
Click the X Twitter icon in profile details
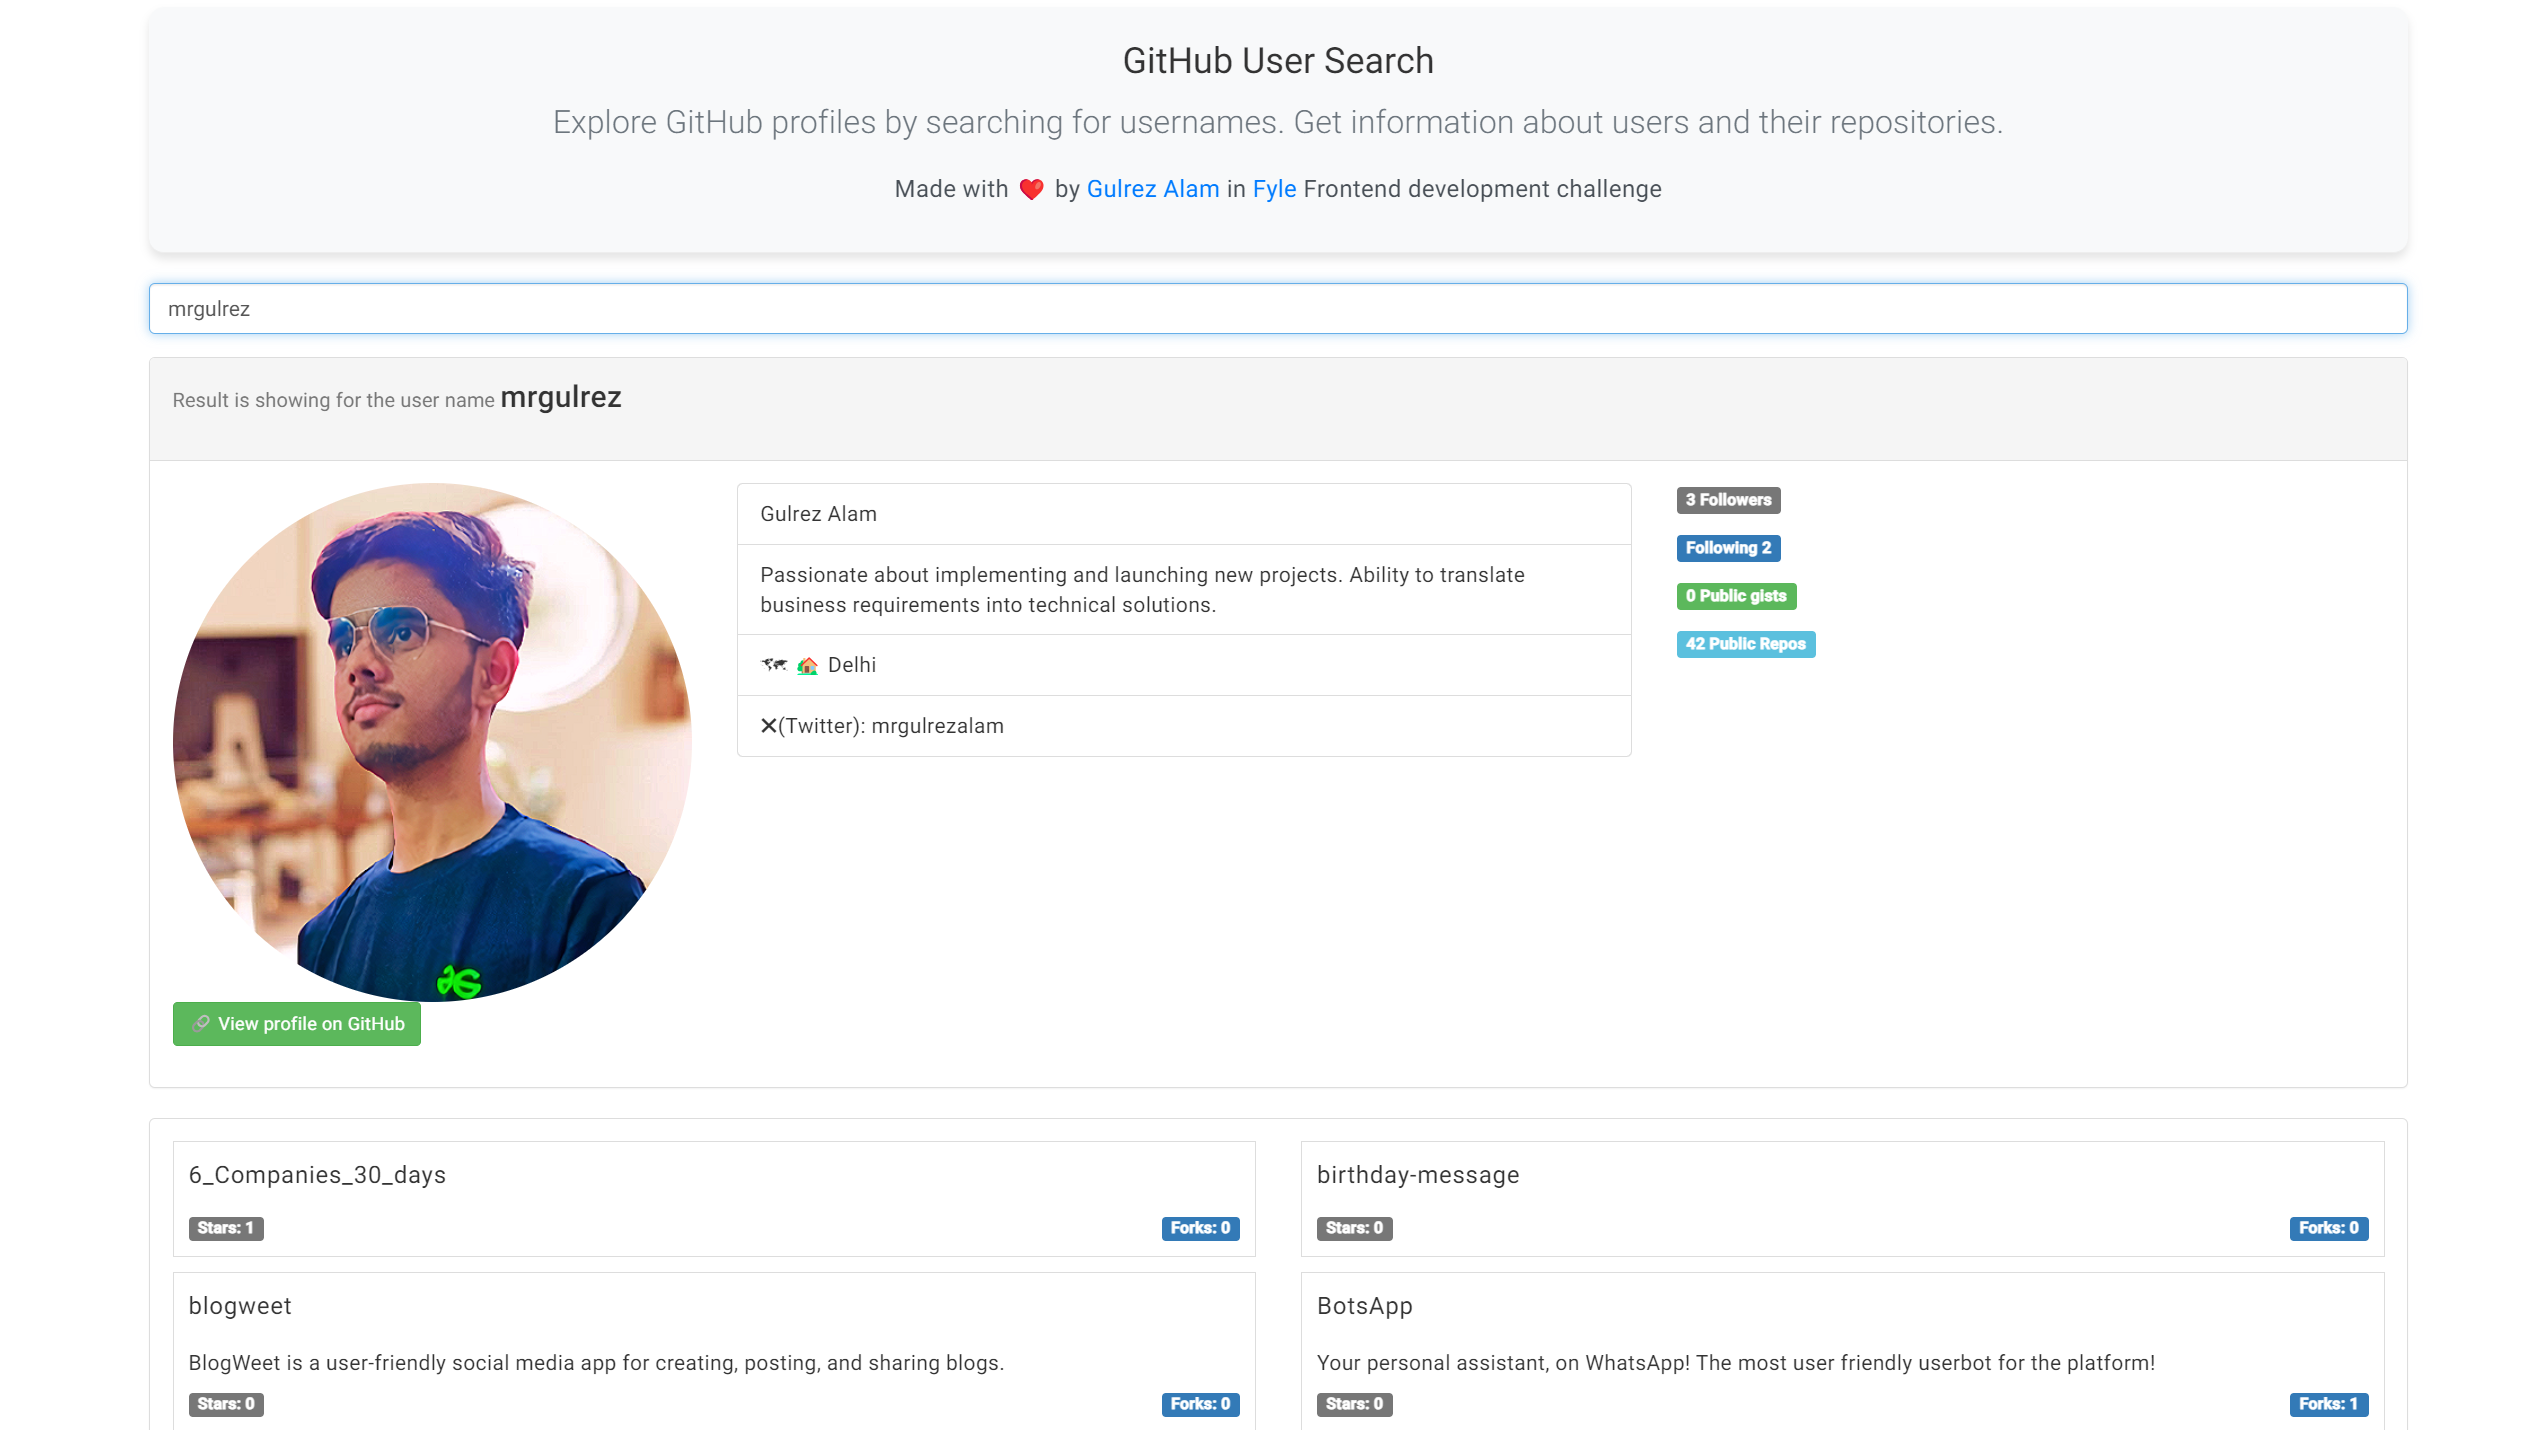[768, 726]
